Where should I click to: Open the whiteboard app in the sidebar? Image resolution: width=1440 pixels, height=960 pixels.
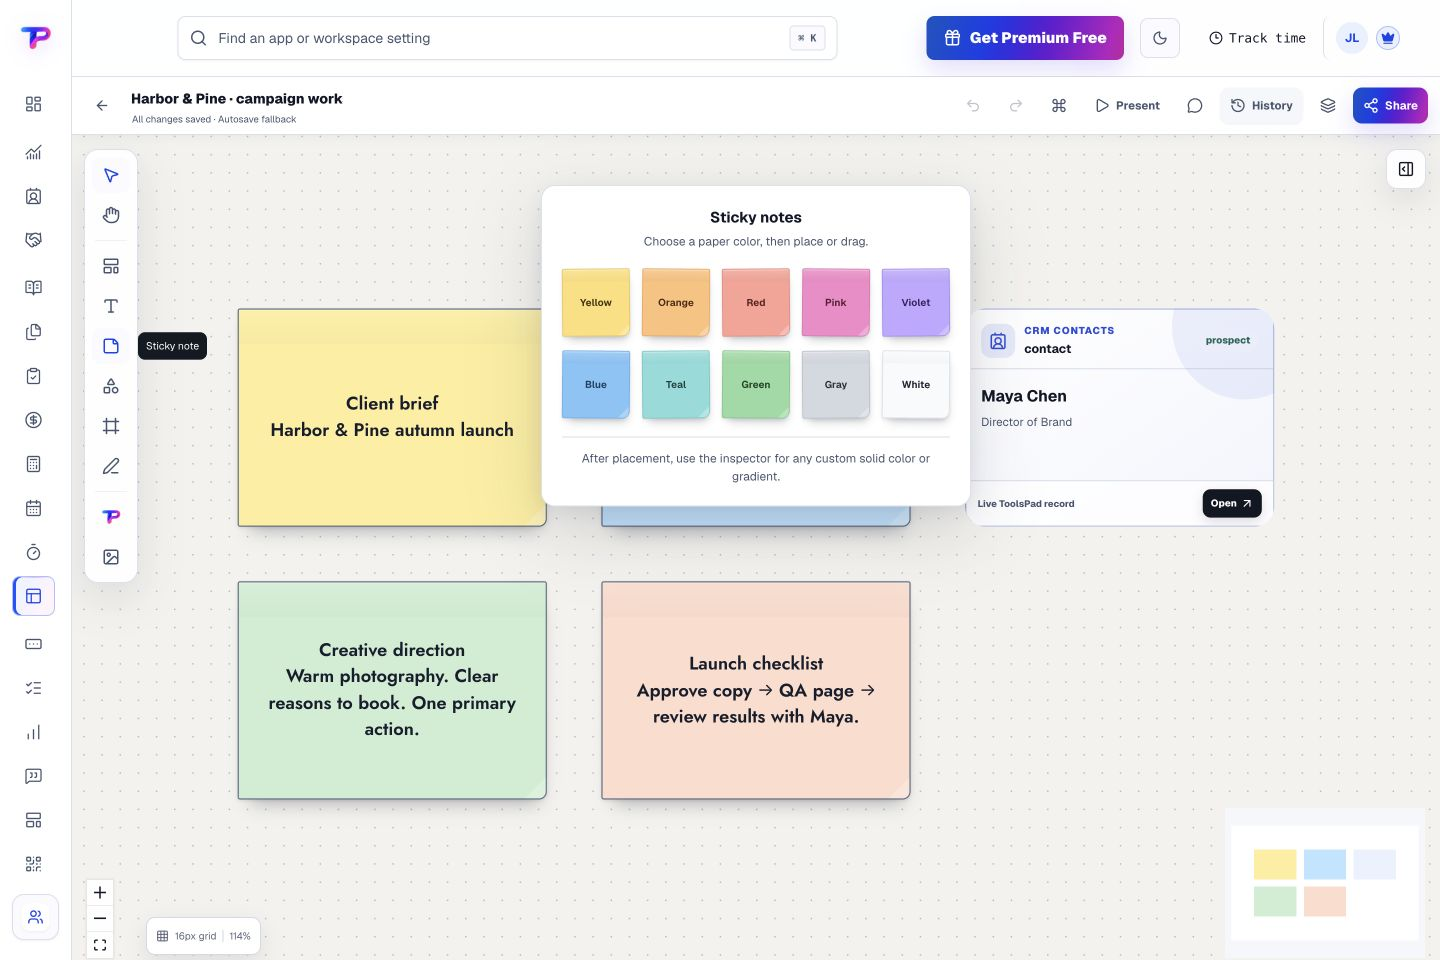[x=34, y=596]
